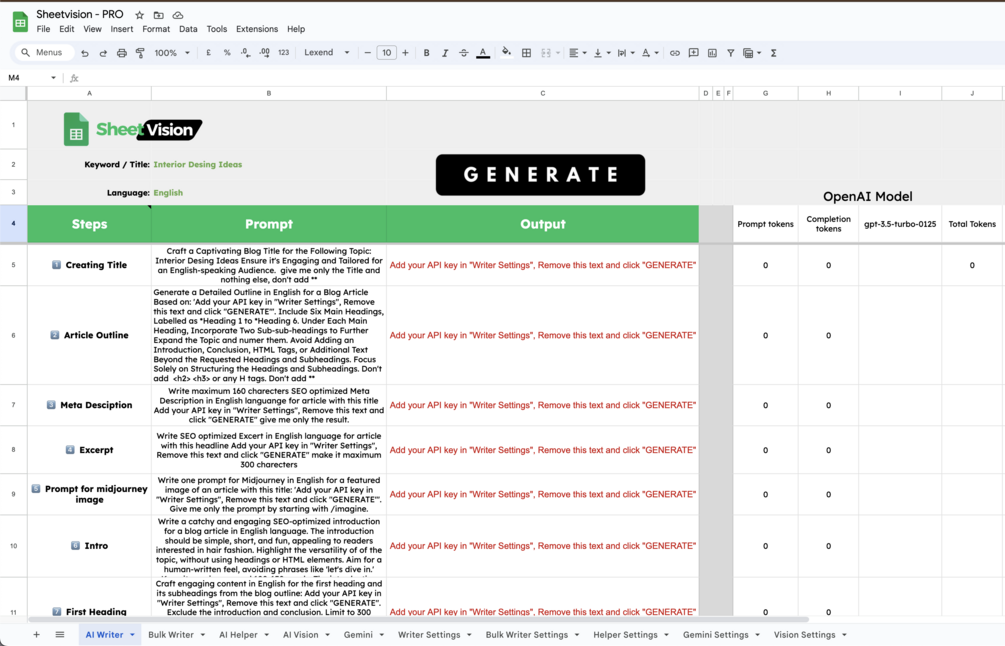
Task: Open the File menu
Action: (x=44, y=29)
